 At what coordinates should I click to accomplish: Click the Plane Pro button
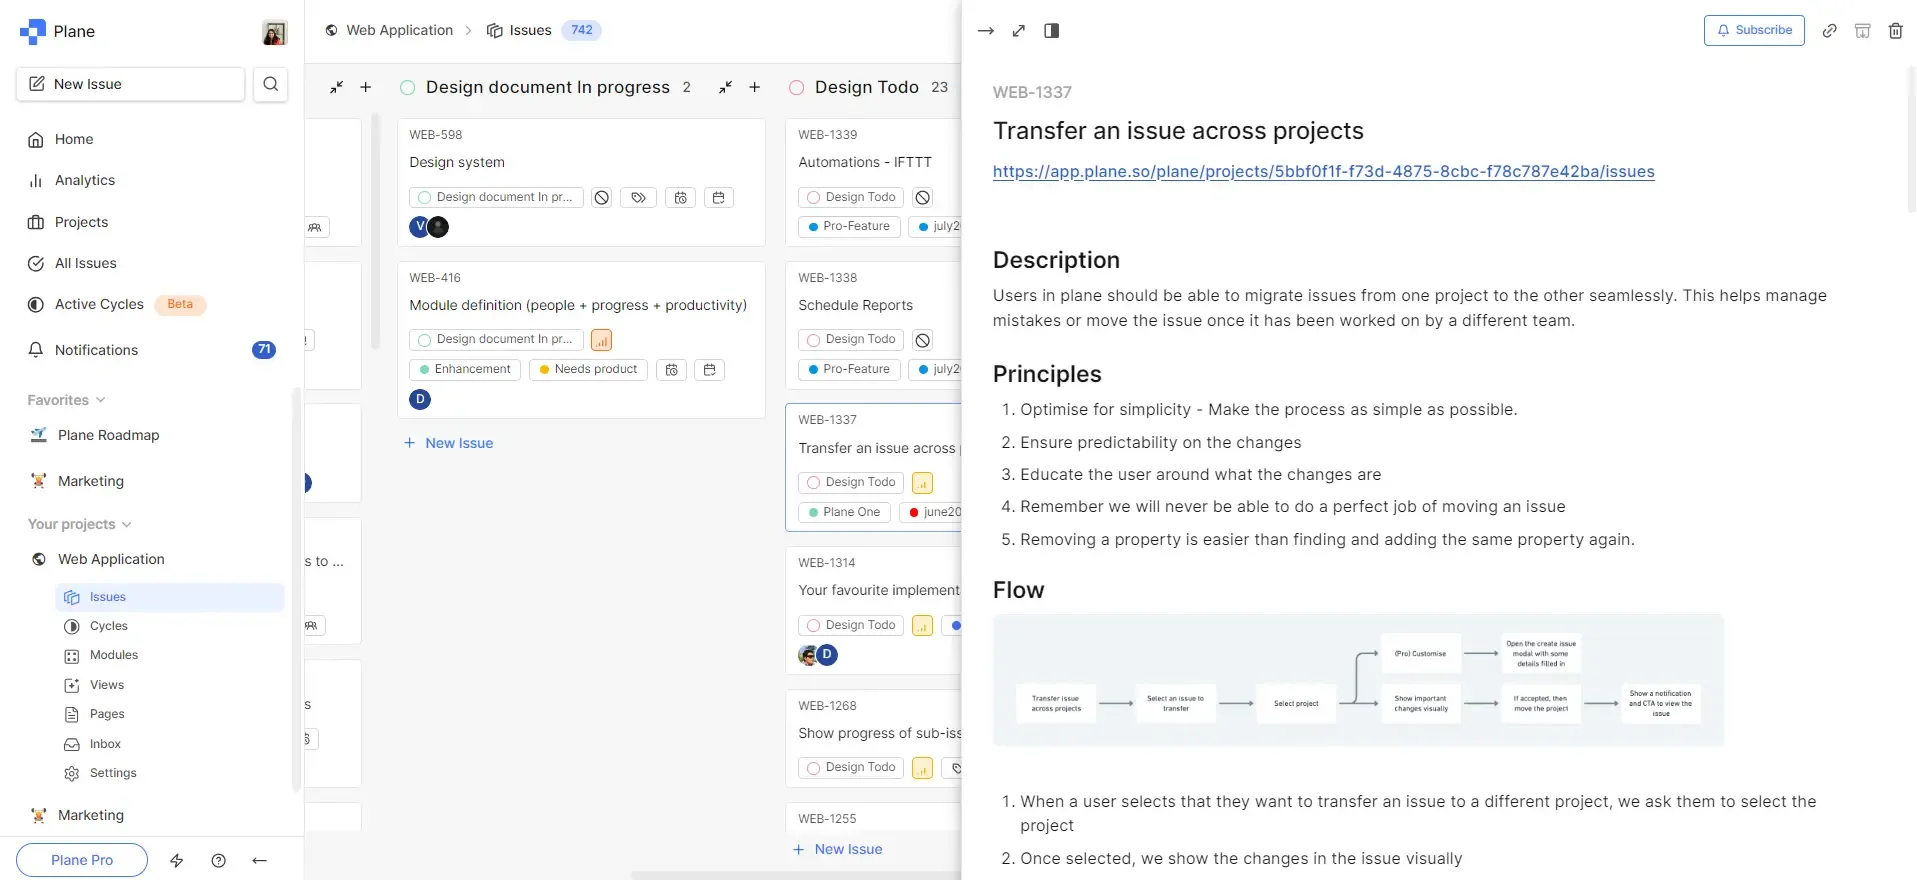82,860
